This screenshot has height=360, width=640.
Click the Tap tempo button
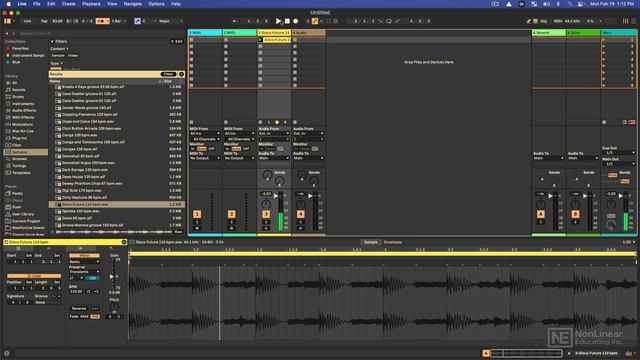tap(44, 21)
